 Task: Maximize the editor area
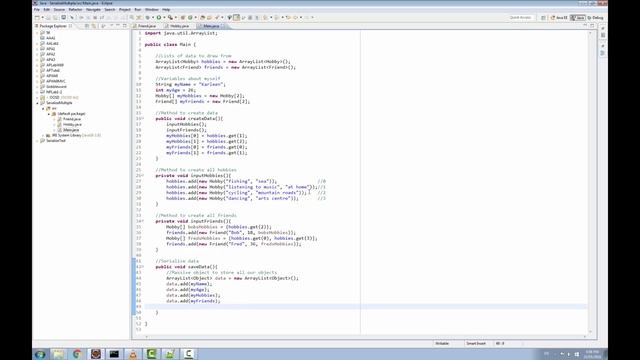(x=592, y=26)
